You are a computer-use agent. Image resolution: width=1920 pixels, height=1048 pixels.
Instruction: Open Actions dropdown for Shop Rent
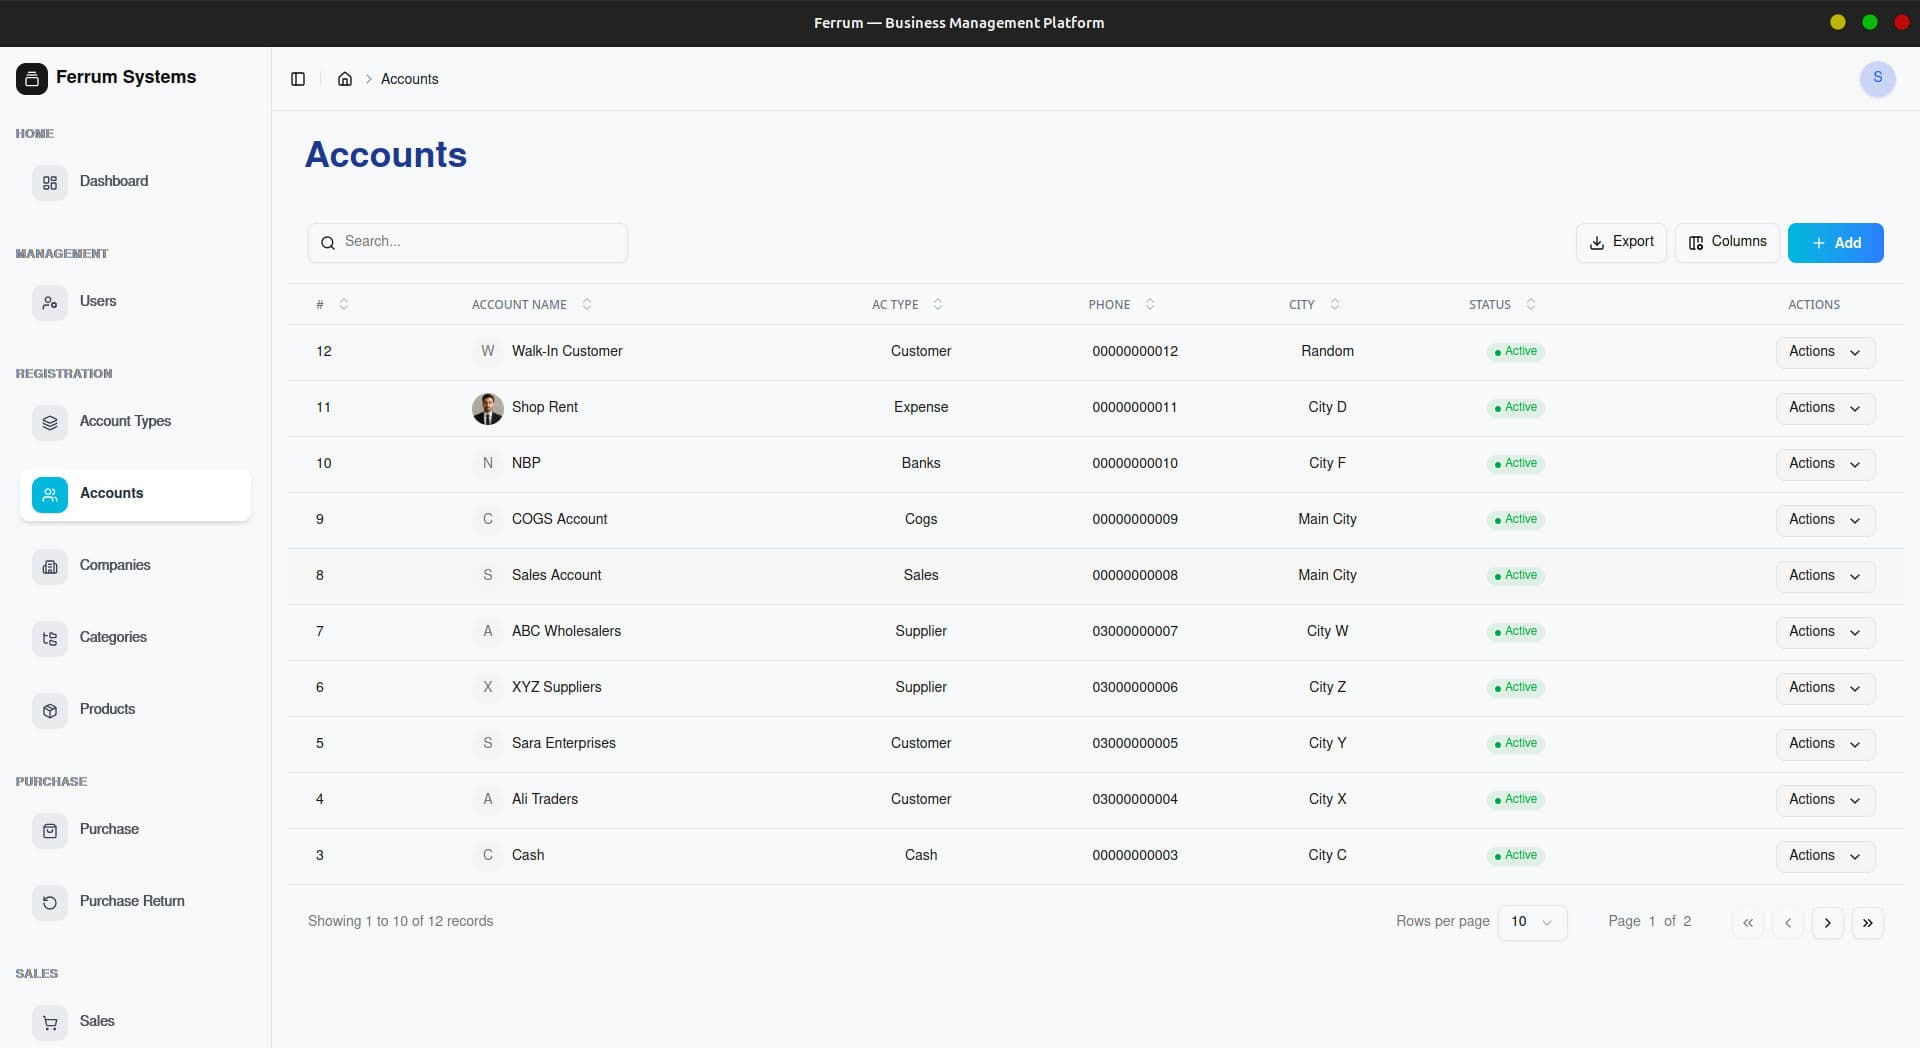tap(1825, 408)
